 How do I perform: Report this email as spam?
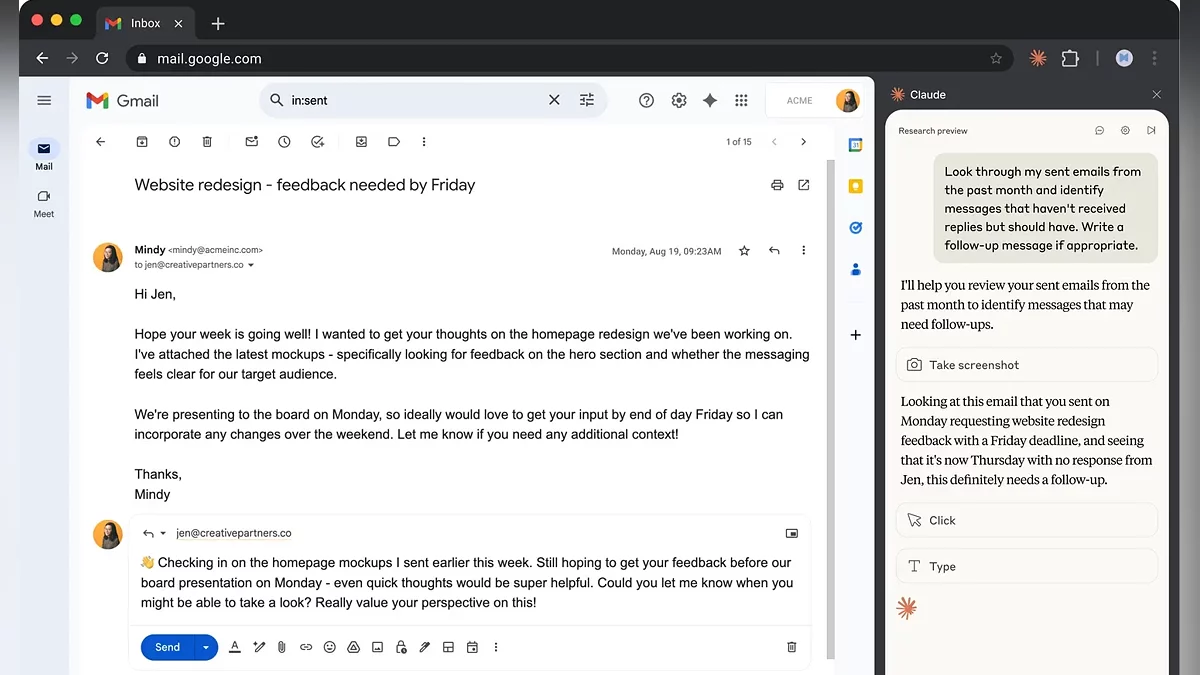pos(175,142)
